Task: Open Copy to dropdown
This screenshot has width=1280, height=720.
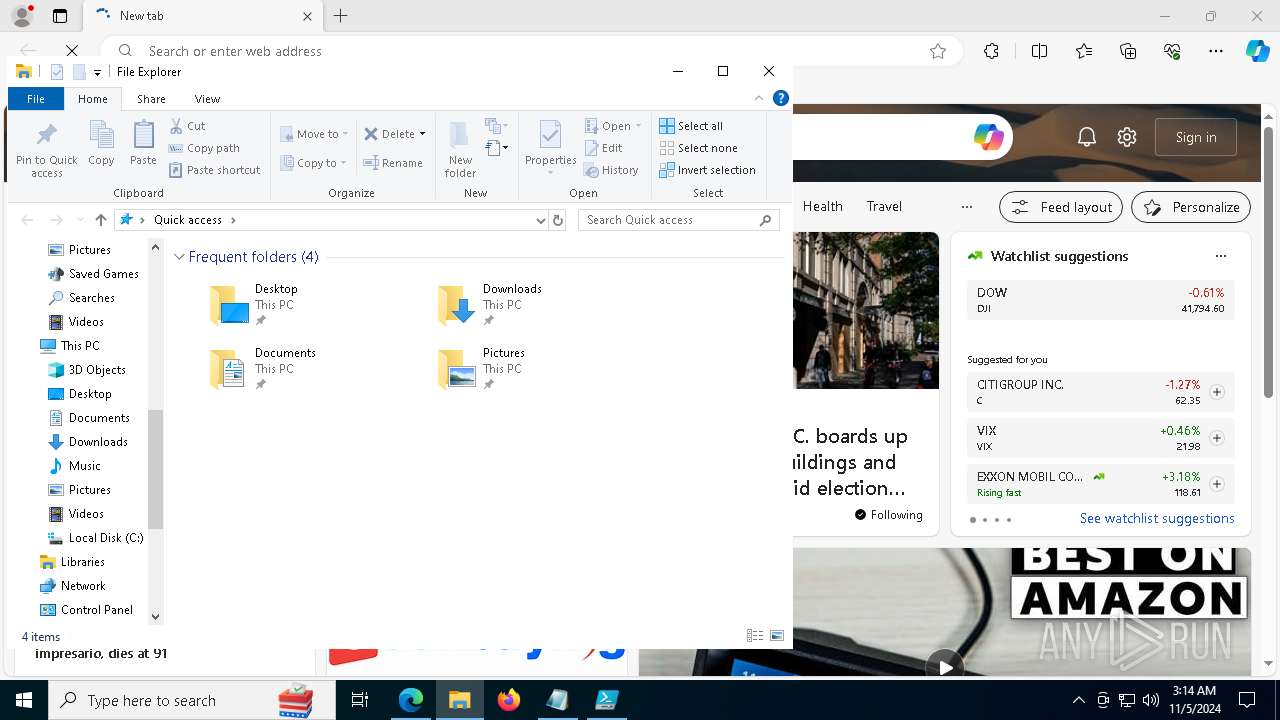Action: 314,163
